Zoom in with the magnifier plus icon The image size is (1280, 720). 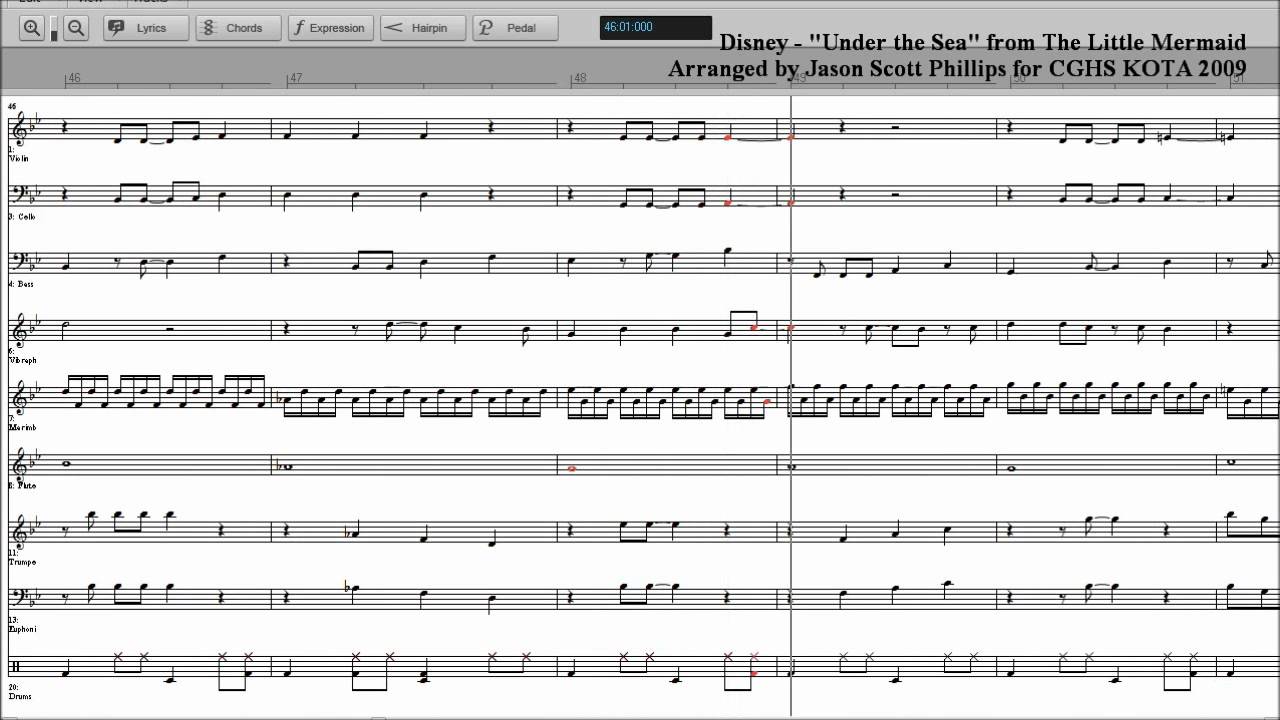pyautogui.click(x=32, y=28)
